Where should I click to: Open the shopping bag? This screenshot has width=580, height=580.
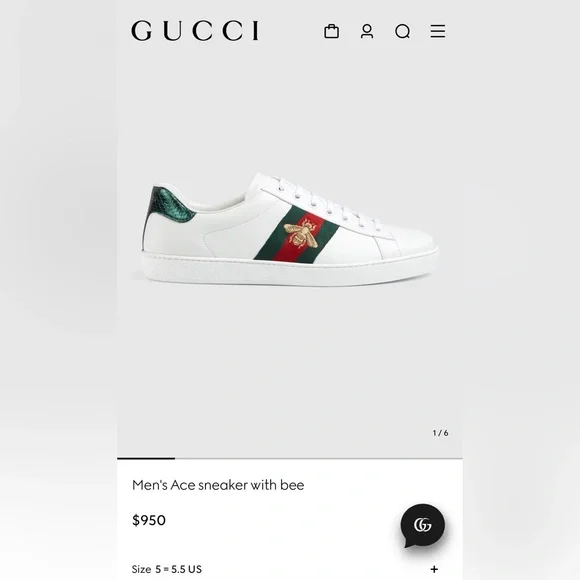pyautogui.click(x=331, y=31)
